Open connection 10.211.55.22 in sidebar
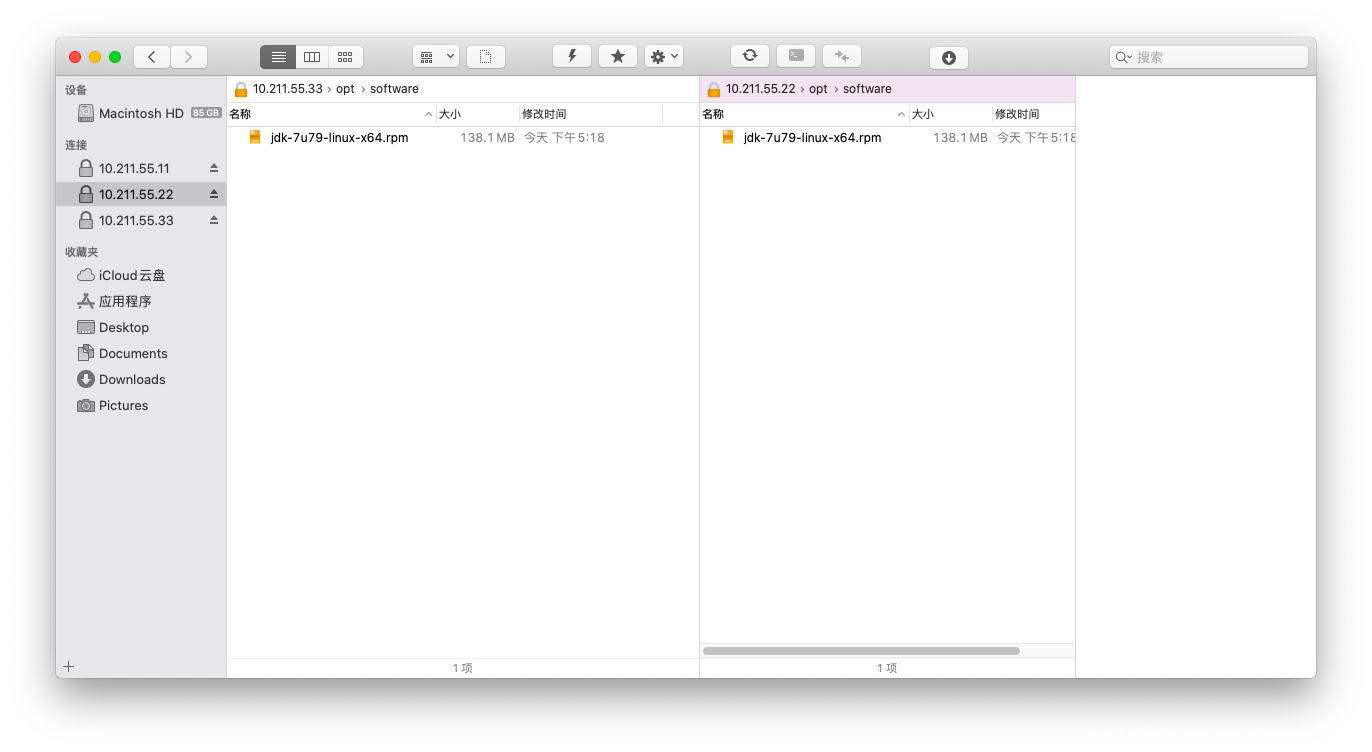The width and height of the screenshot is (1372, 752). tap(140, 194)
